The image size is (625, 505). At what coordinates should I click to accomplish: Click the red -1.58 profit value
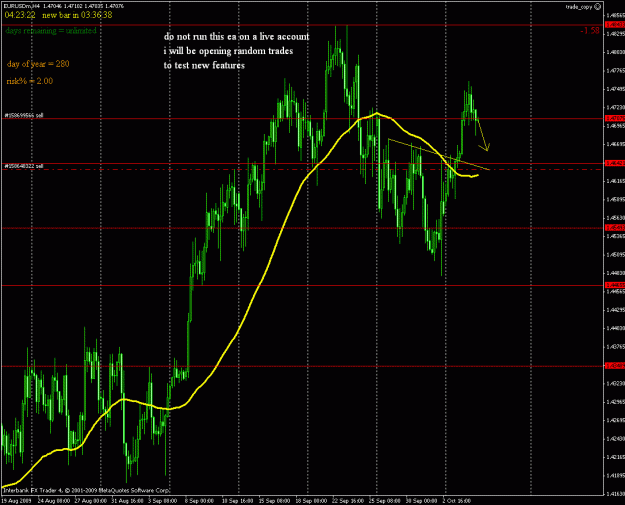590,31
